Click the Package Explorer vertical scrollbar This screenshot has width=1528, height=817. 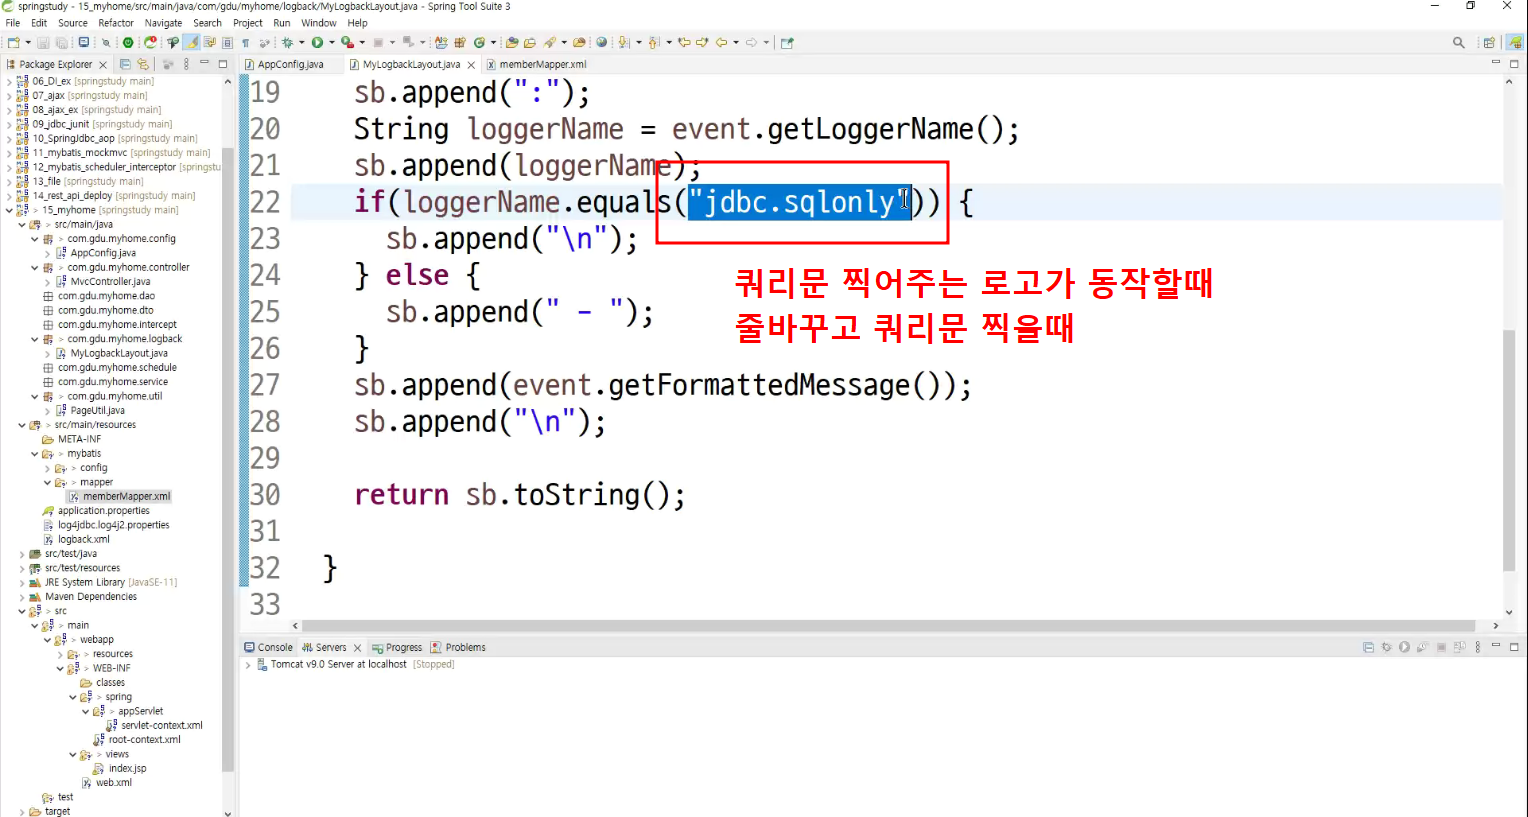click(x=228, y=460)
